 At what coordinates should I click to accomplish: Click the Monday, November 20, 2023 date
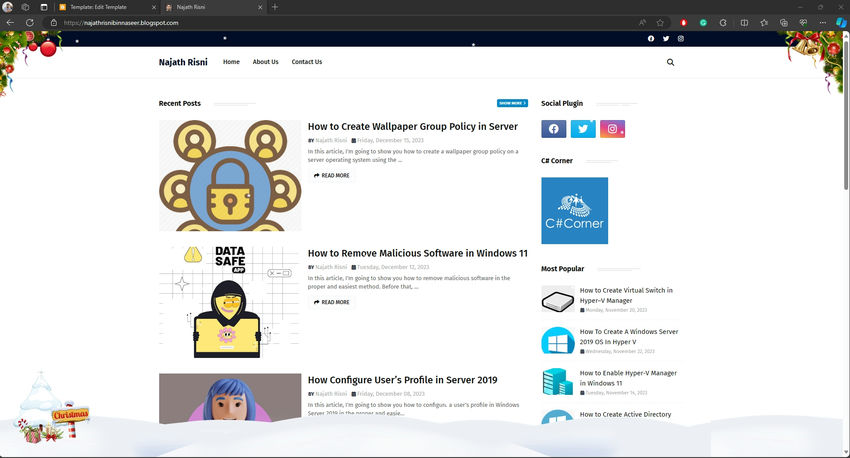(616, 310)
